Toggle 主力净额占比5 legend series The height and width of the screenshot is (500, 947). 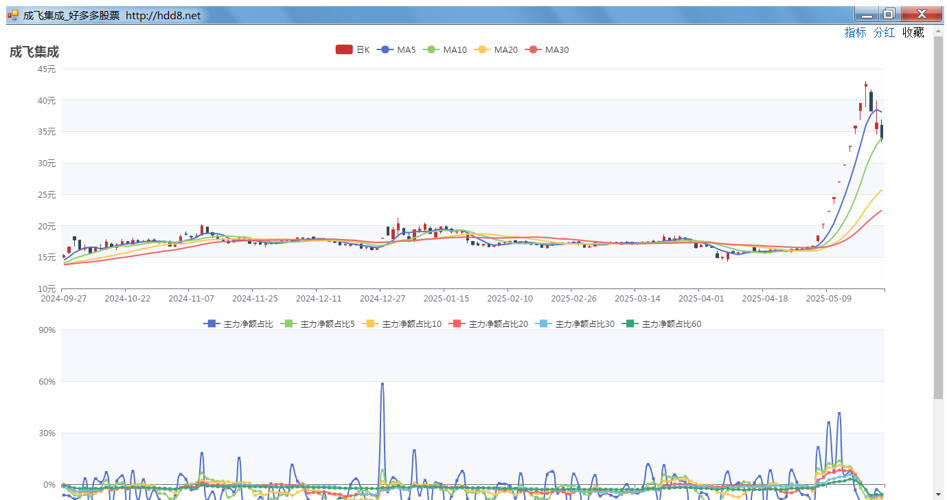click(317, 324)
